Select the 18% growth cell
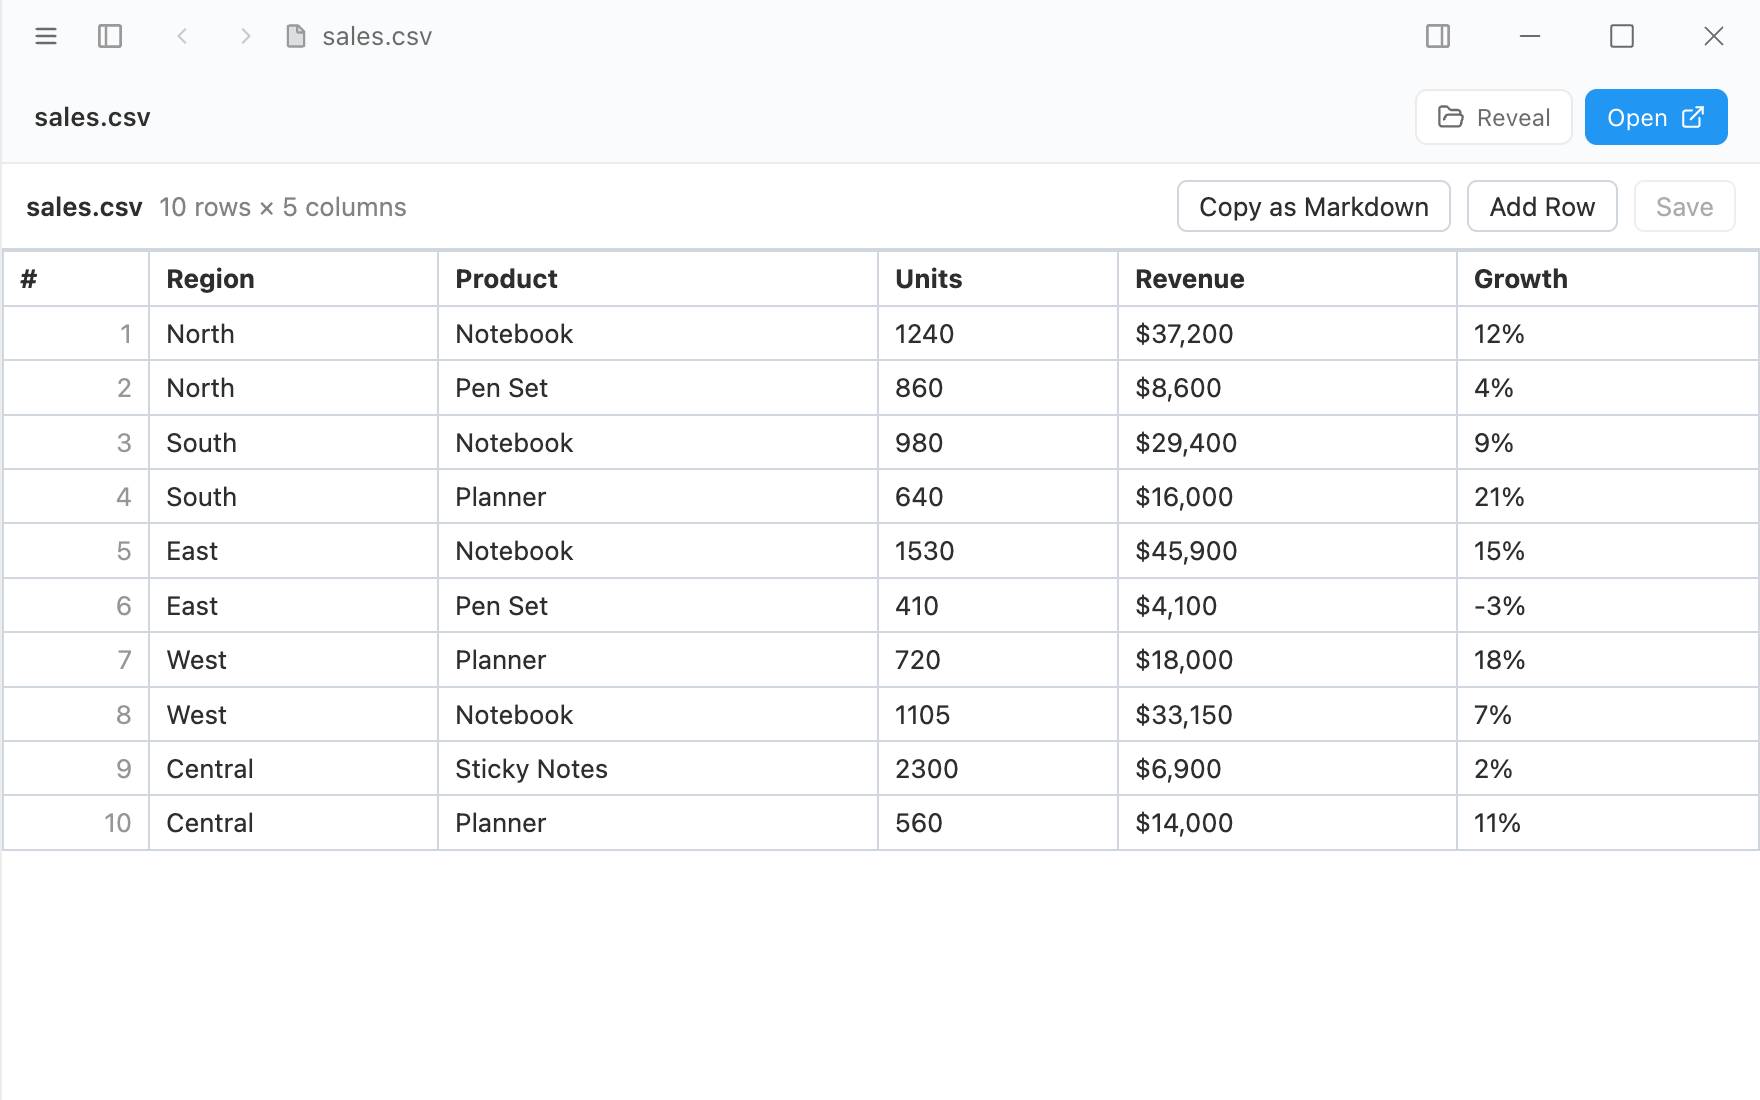The height and width of the screenshot is (1100, 1760). click(1608, 660)
